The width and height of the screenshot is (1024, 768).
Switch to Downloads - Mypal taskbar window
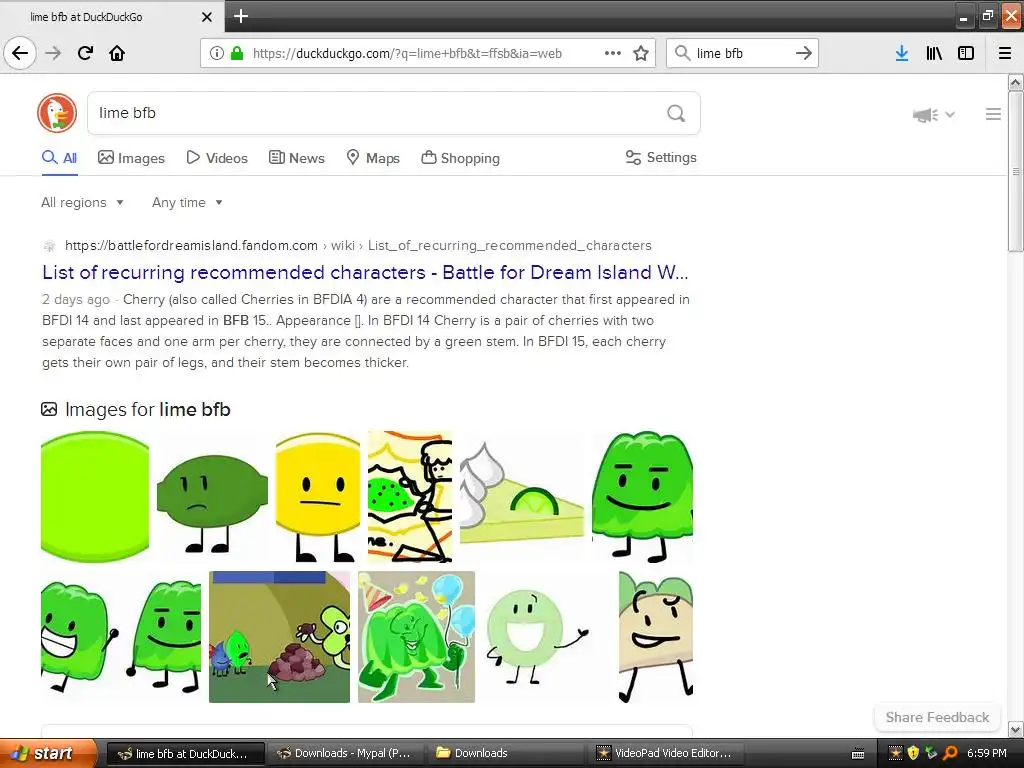[x=344, y=753]
